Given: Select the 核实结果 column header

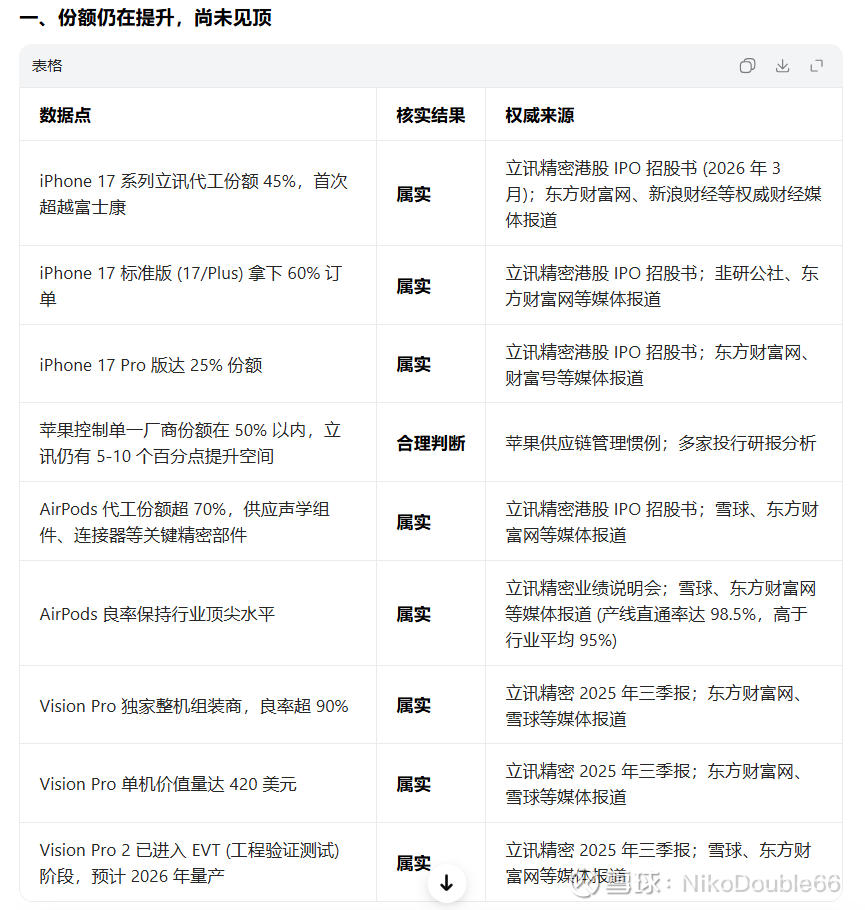Looking at the screenshot, I should pos(431,115).
